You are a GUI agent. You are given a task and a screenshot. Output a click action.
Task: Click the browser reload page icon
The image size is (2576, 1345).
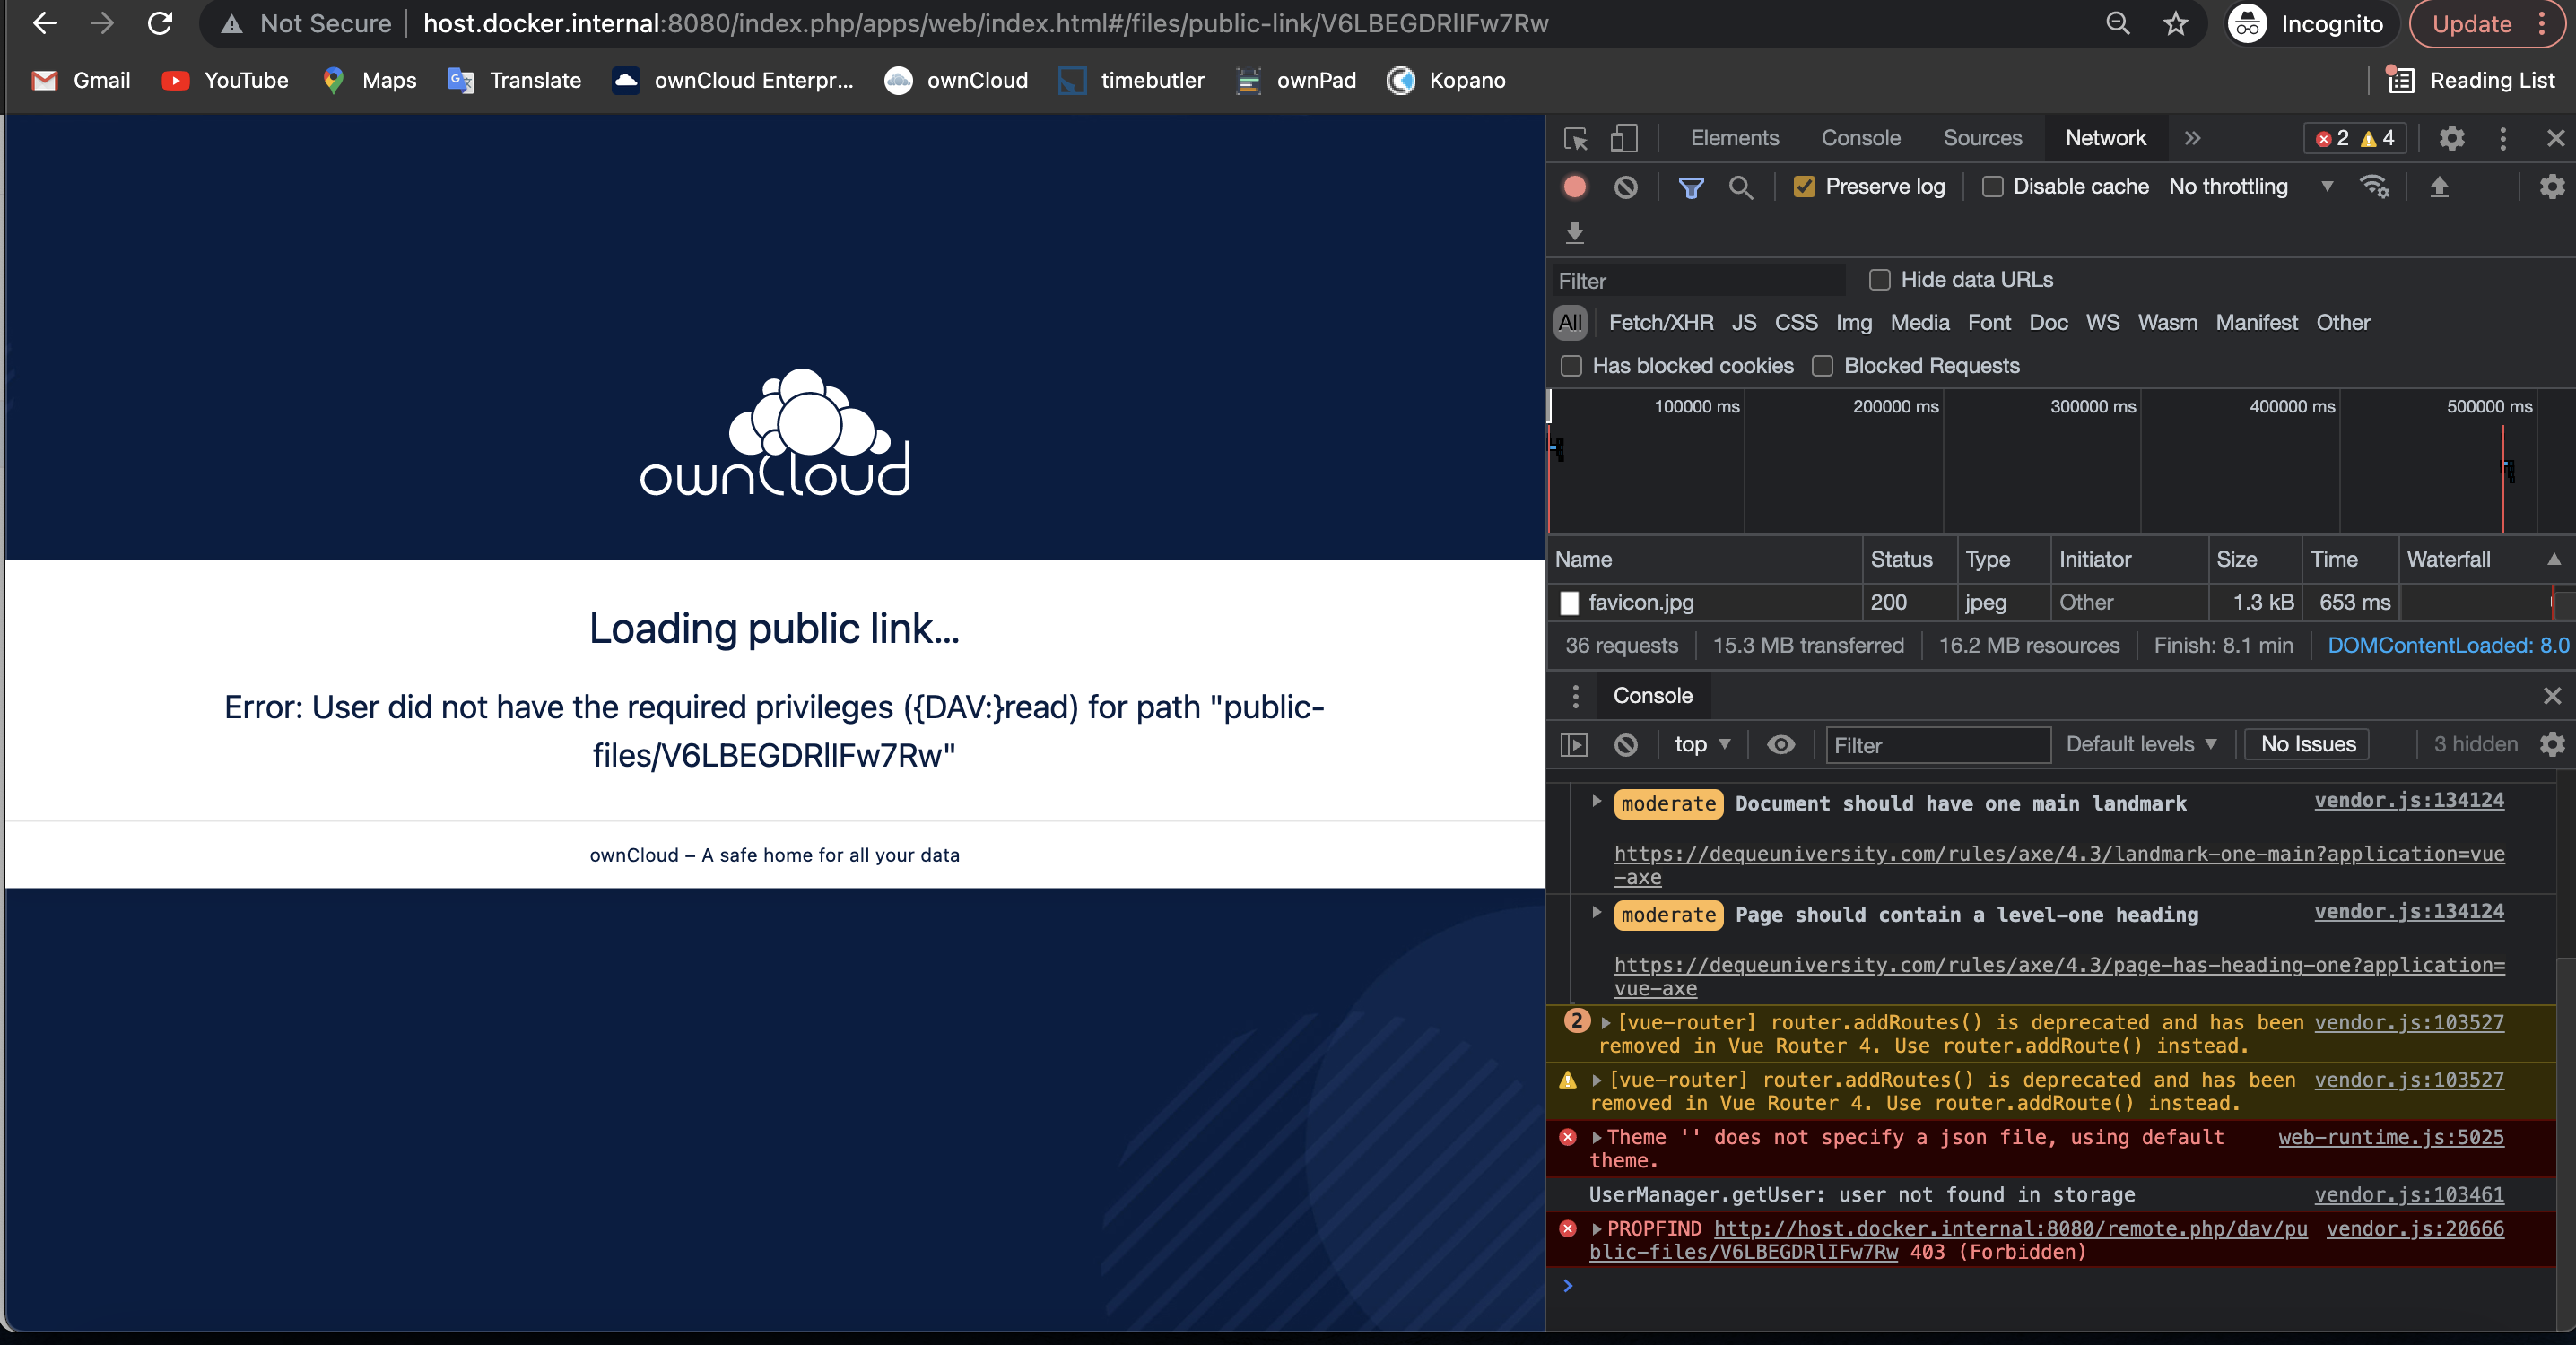[160, 24]
